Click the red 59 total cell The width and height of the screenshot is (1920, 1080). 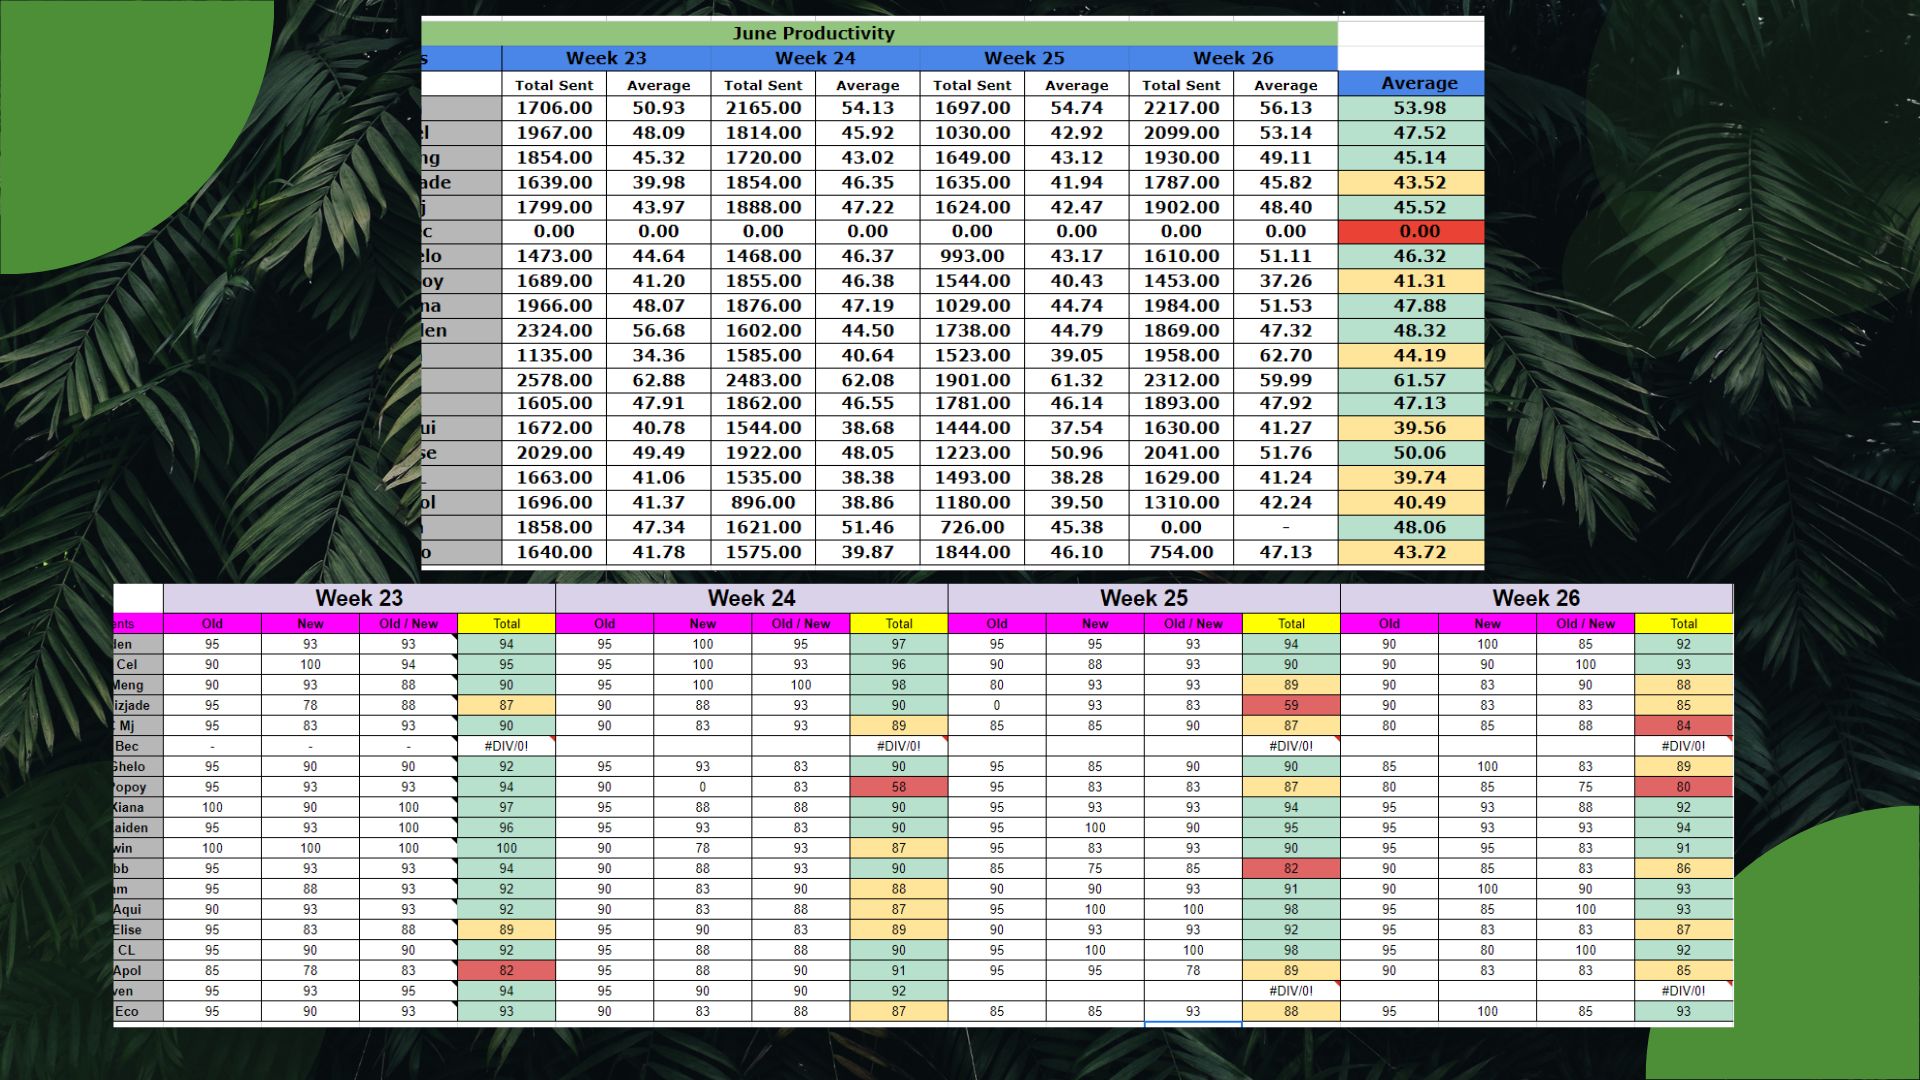[1290, 705]
